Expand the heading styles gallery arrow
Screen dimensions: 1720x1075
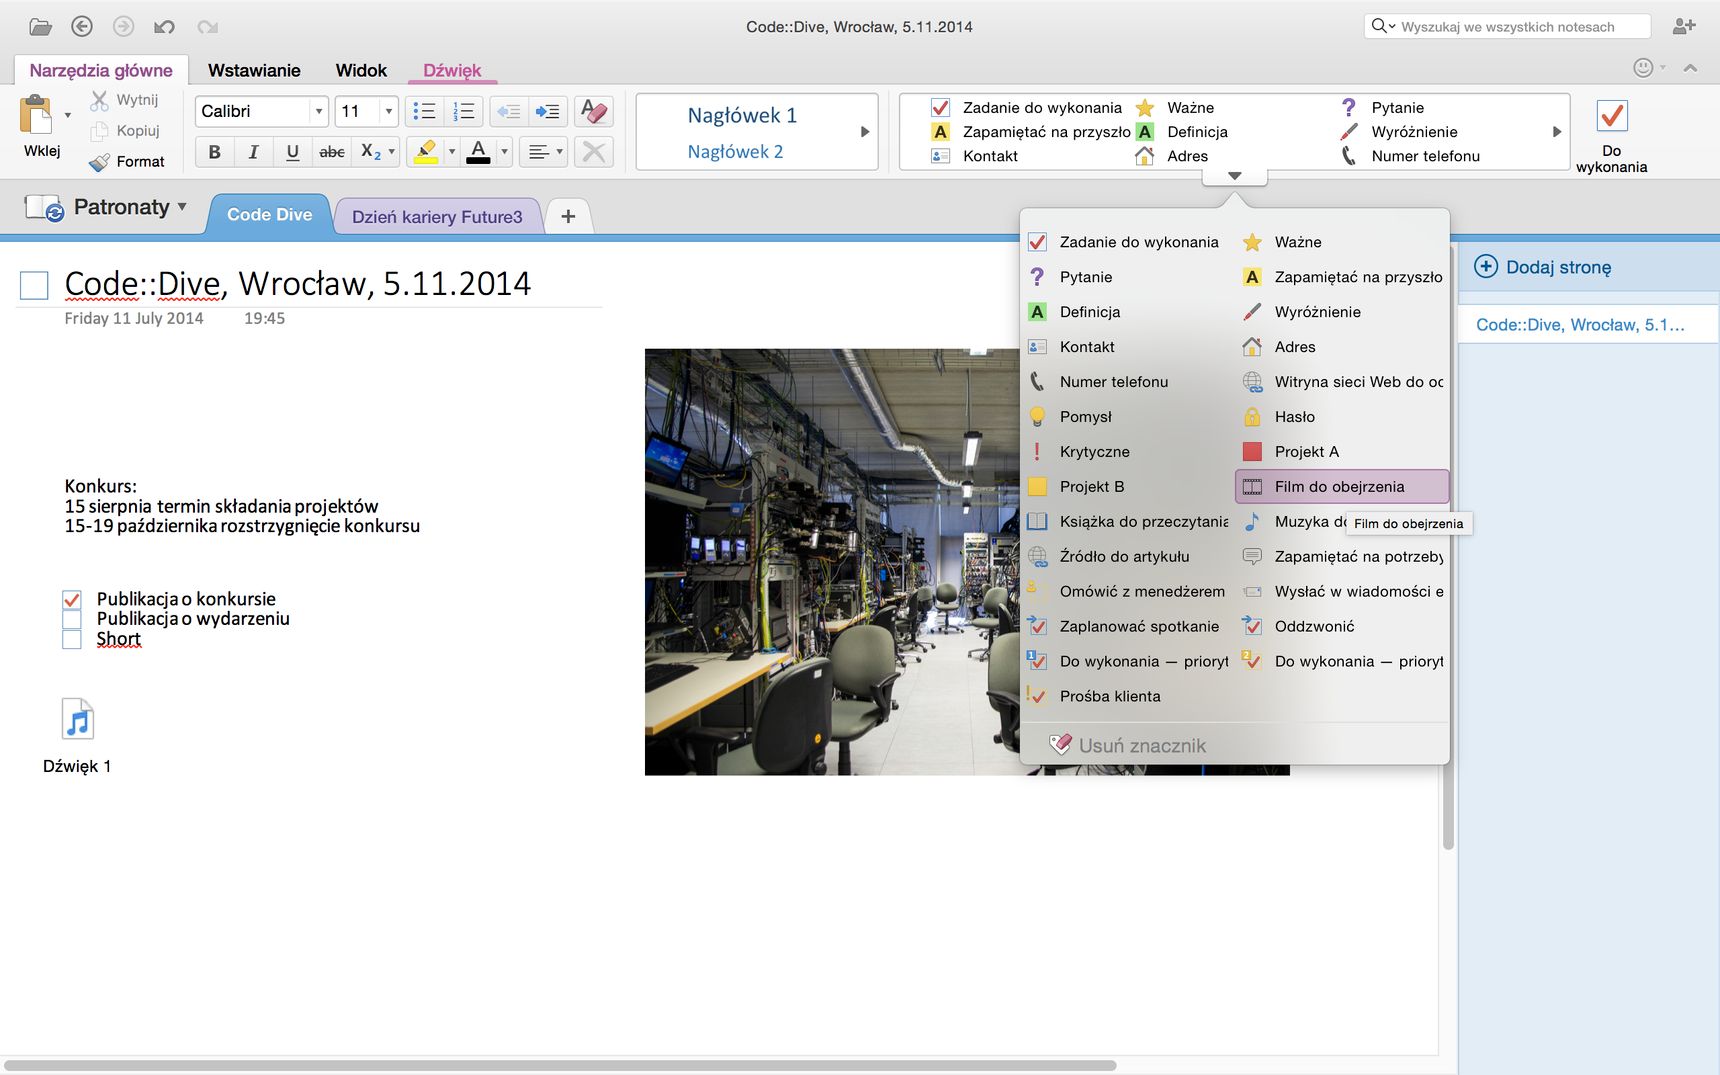[865, 132]
